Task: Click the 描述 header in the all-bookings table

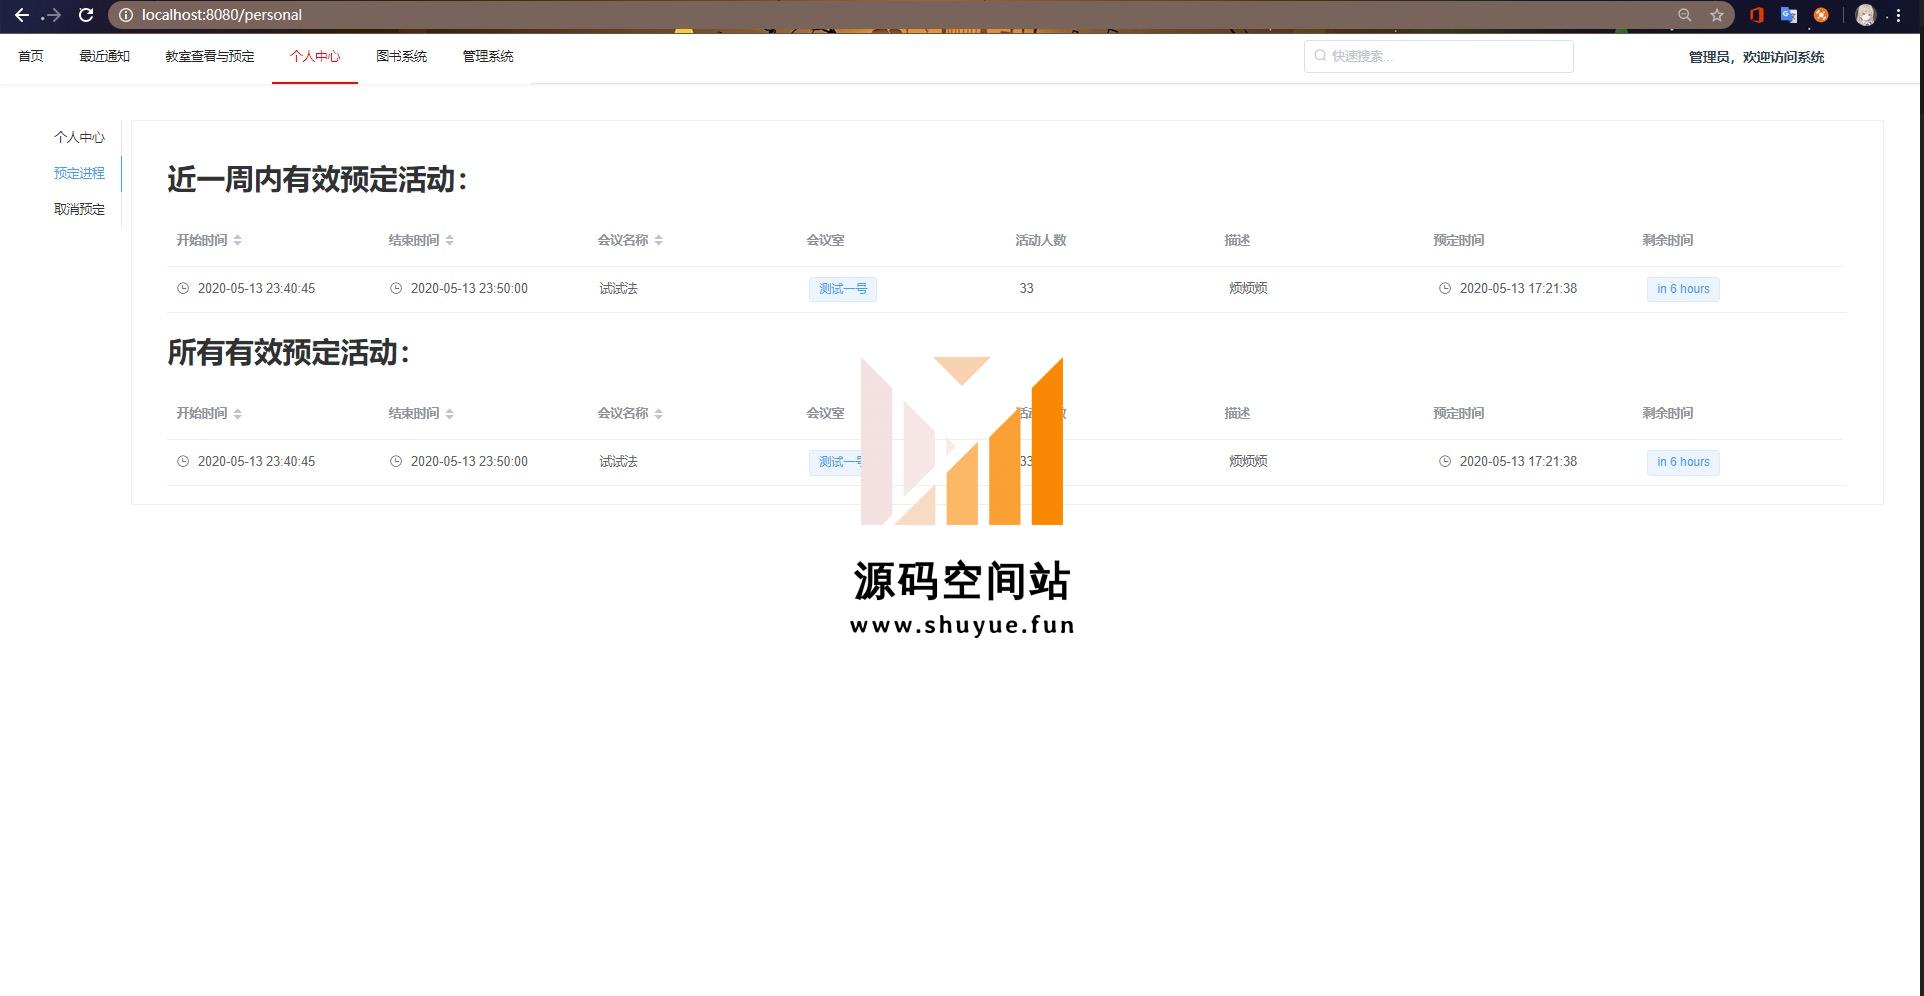Action: tap(1237, 413)
